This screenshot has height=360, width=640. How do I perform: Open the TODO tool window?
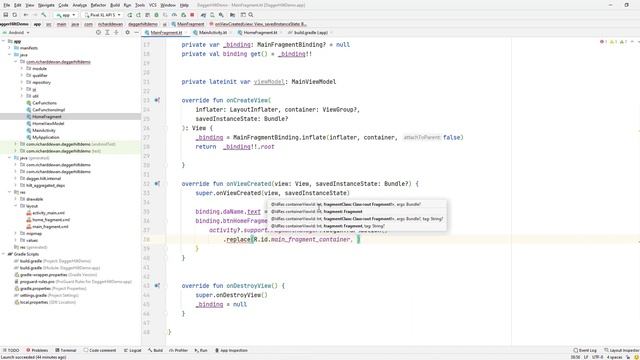tap(11, 350)
